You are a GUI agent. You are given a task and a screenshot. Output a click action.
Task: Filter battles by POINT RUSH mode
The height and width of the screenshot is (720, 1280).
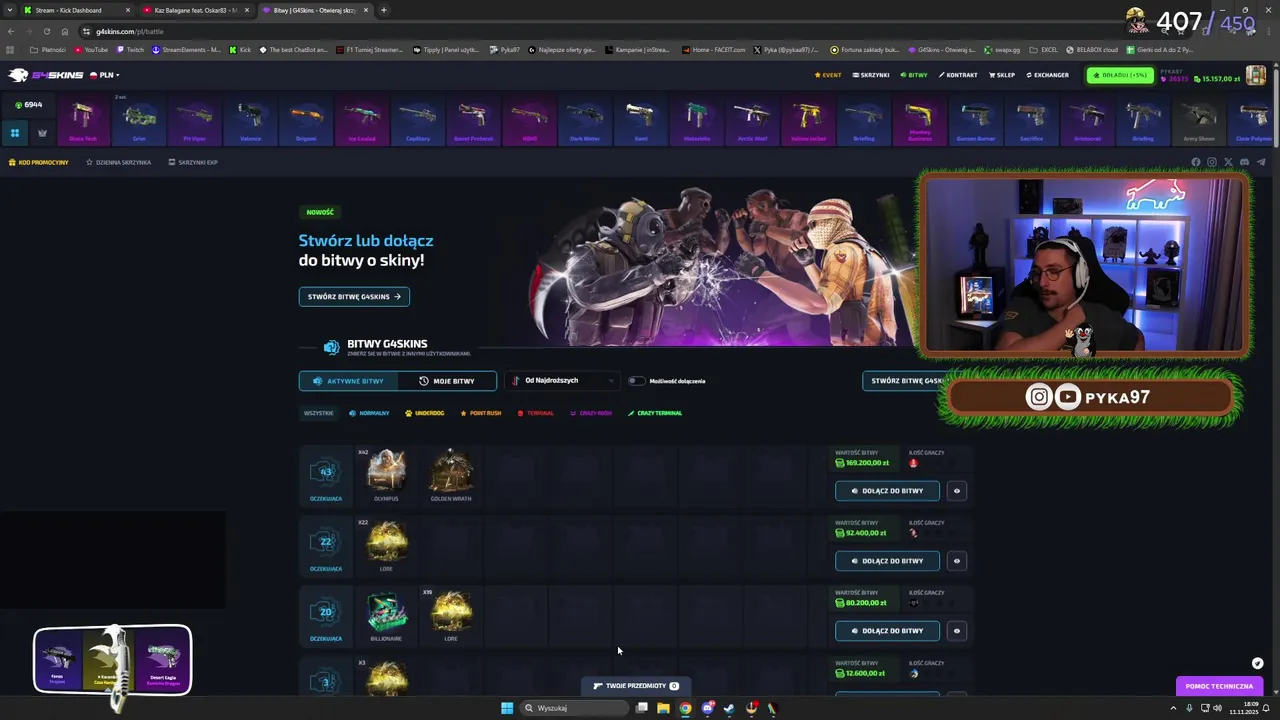pyautogui.click(x=480, y=413)
